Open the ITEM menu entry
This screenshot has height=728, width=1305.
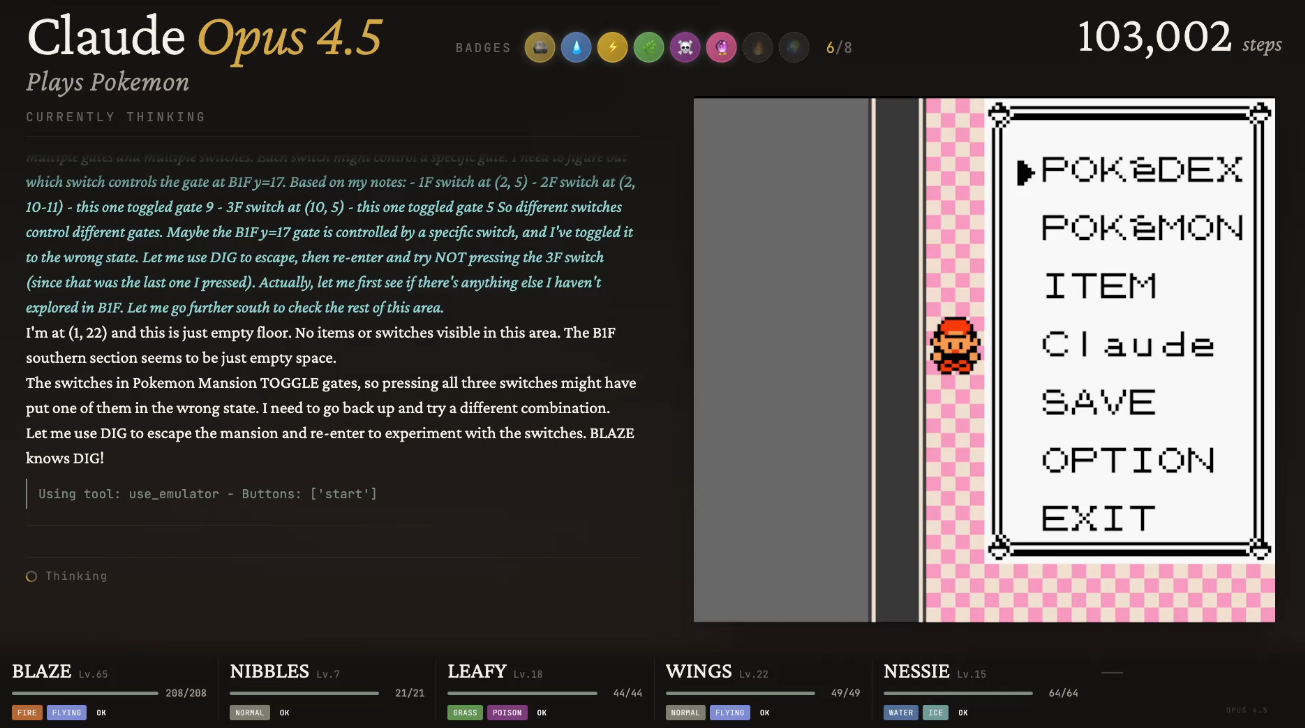coord(1100,286)
